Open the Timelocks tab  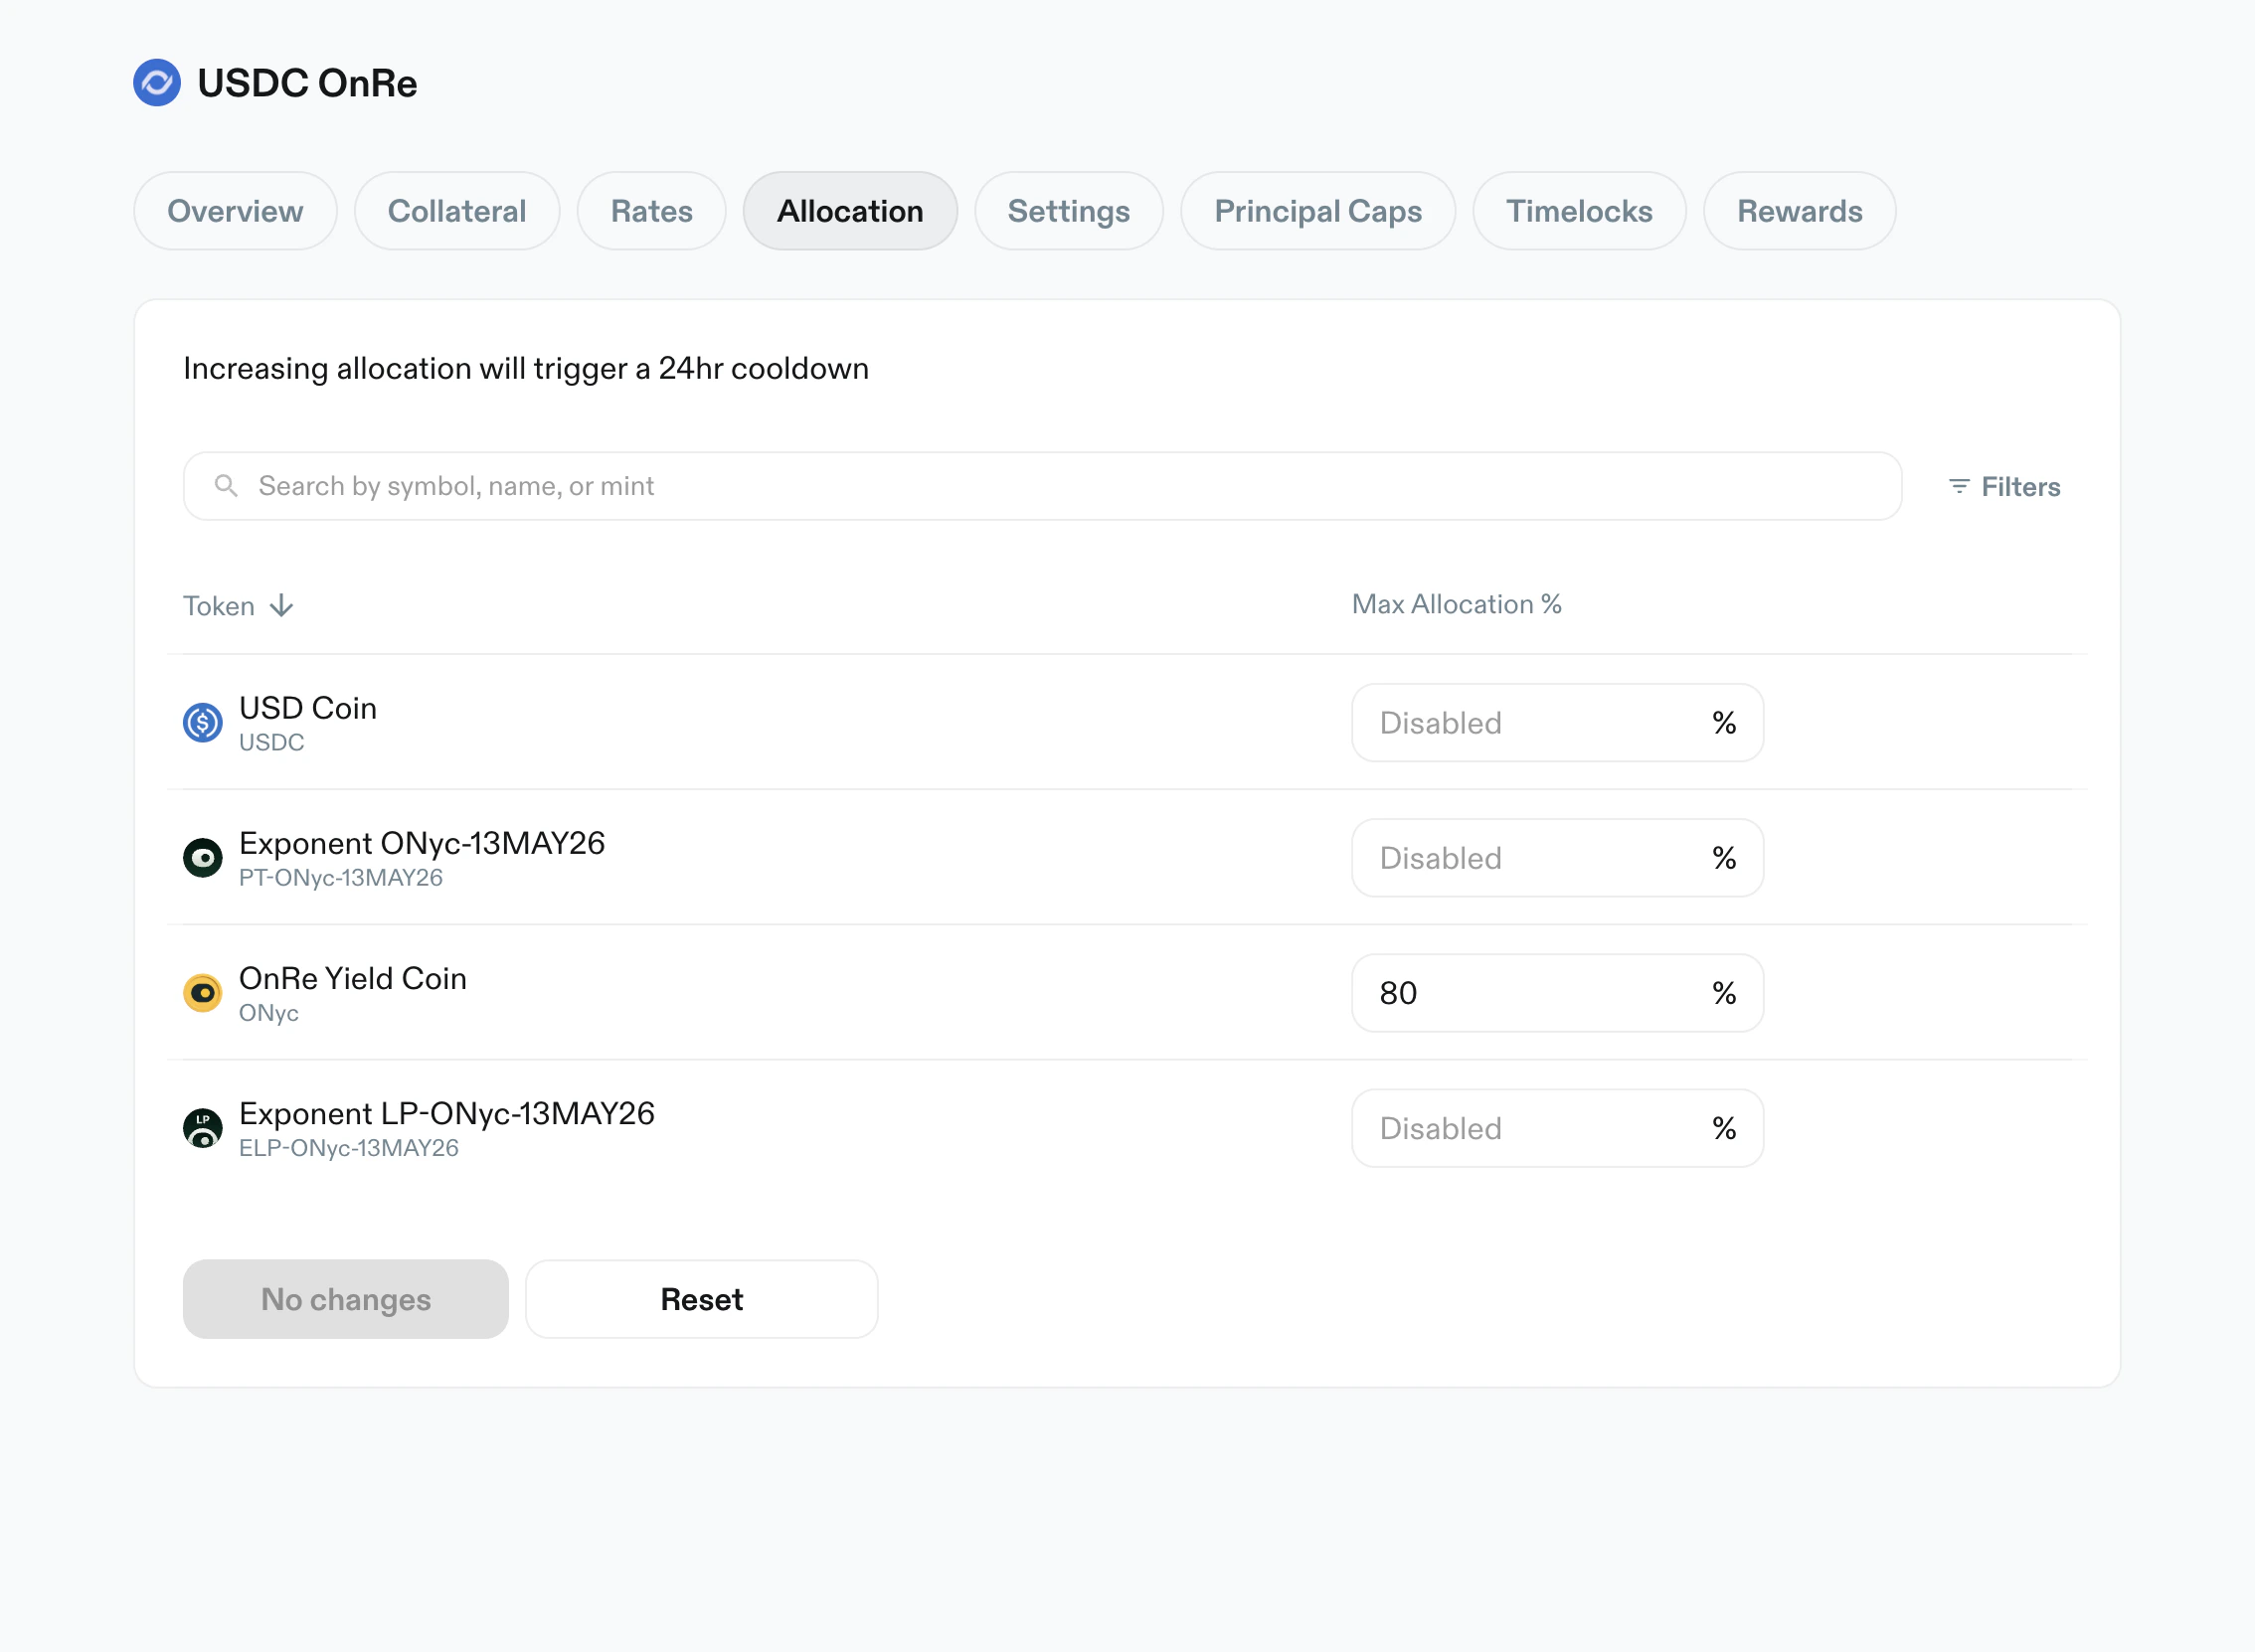point(1579,211)
